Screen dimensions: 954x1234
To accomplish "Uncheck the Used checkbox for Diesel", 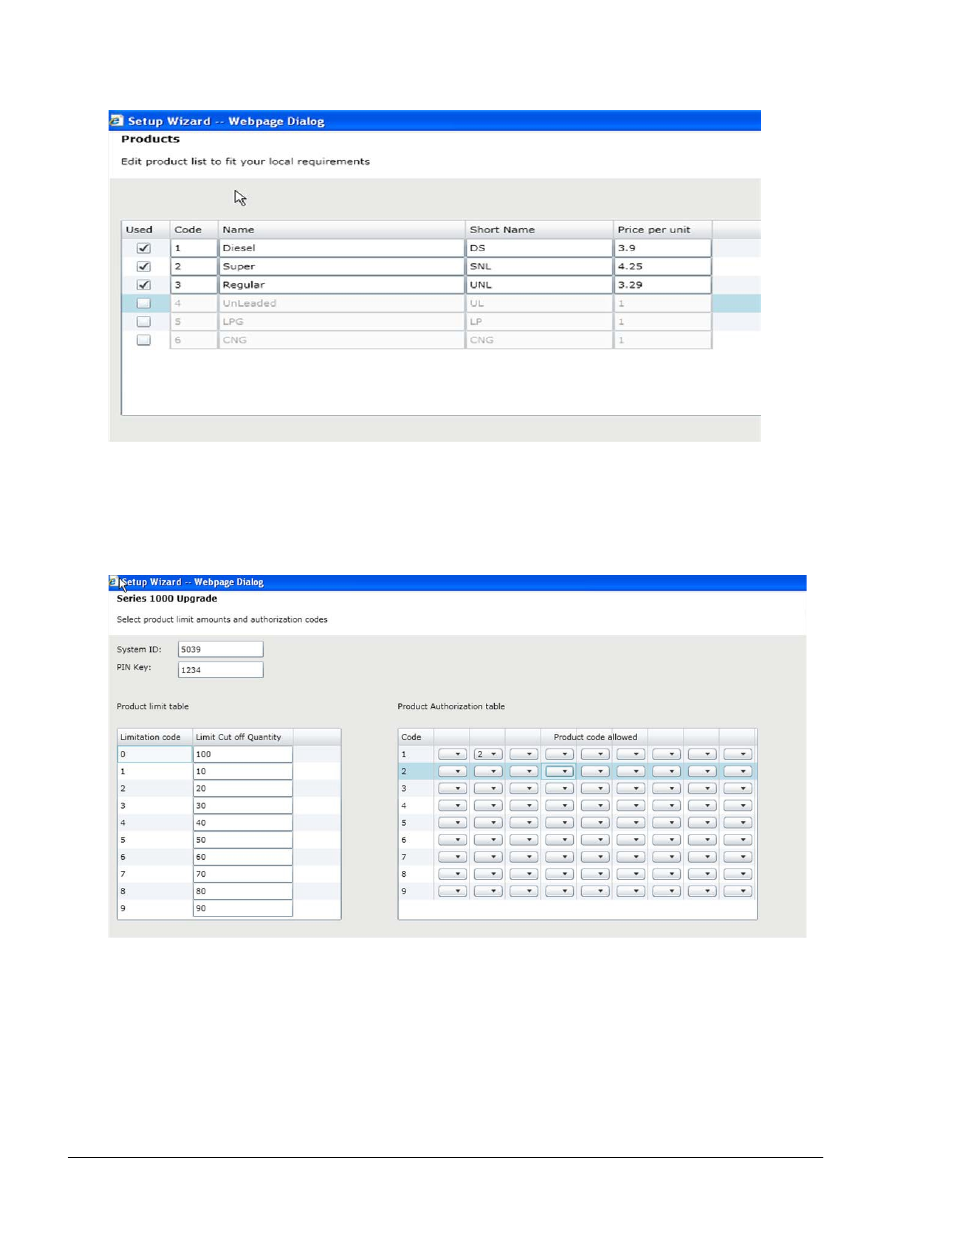I will click(144, 248).
